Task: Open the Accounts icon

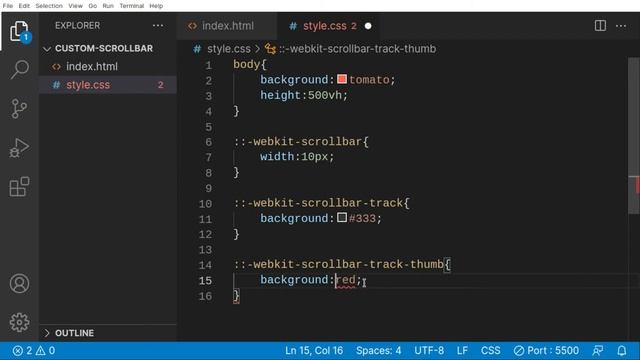Action: coord(19,284)
